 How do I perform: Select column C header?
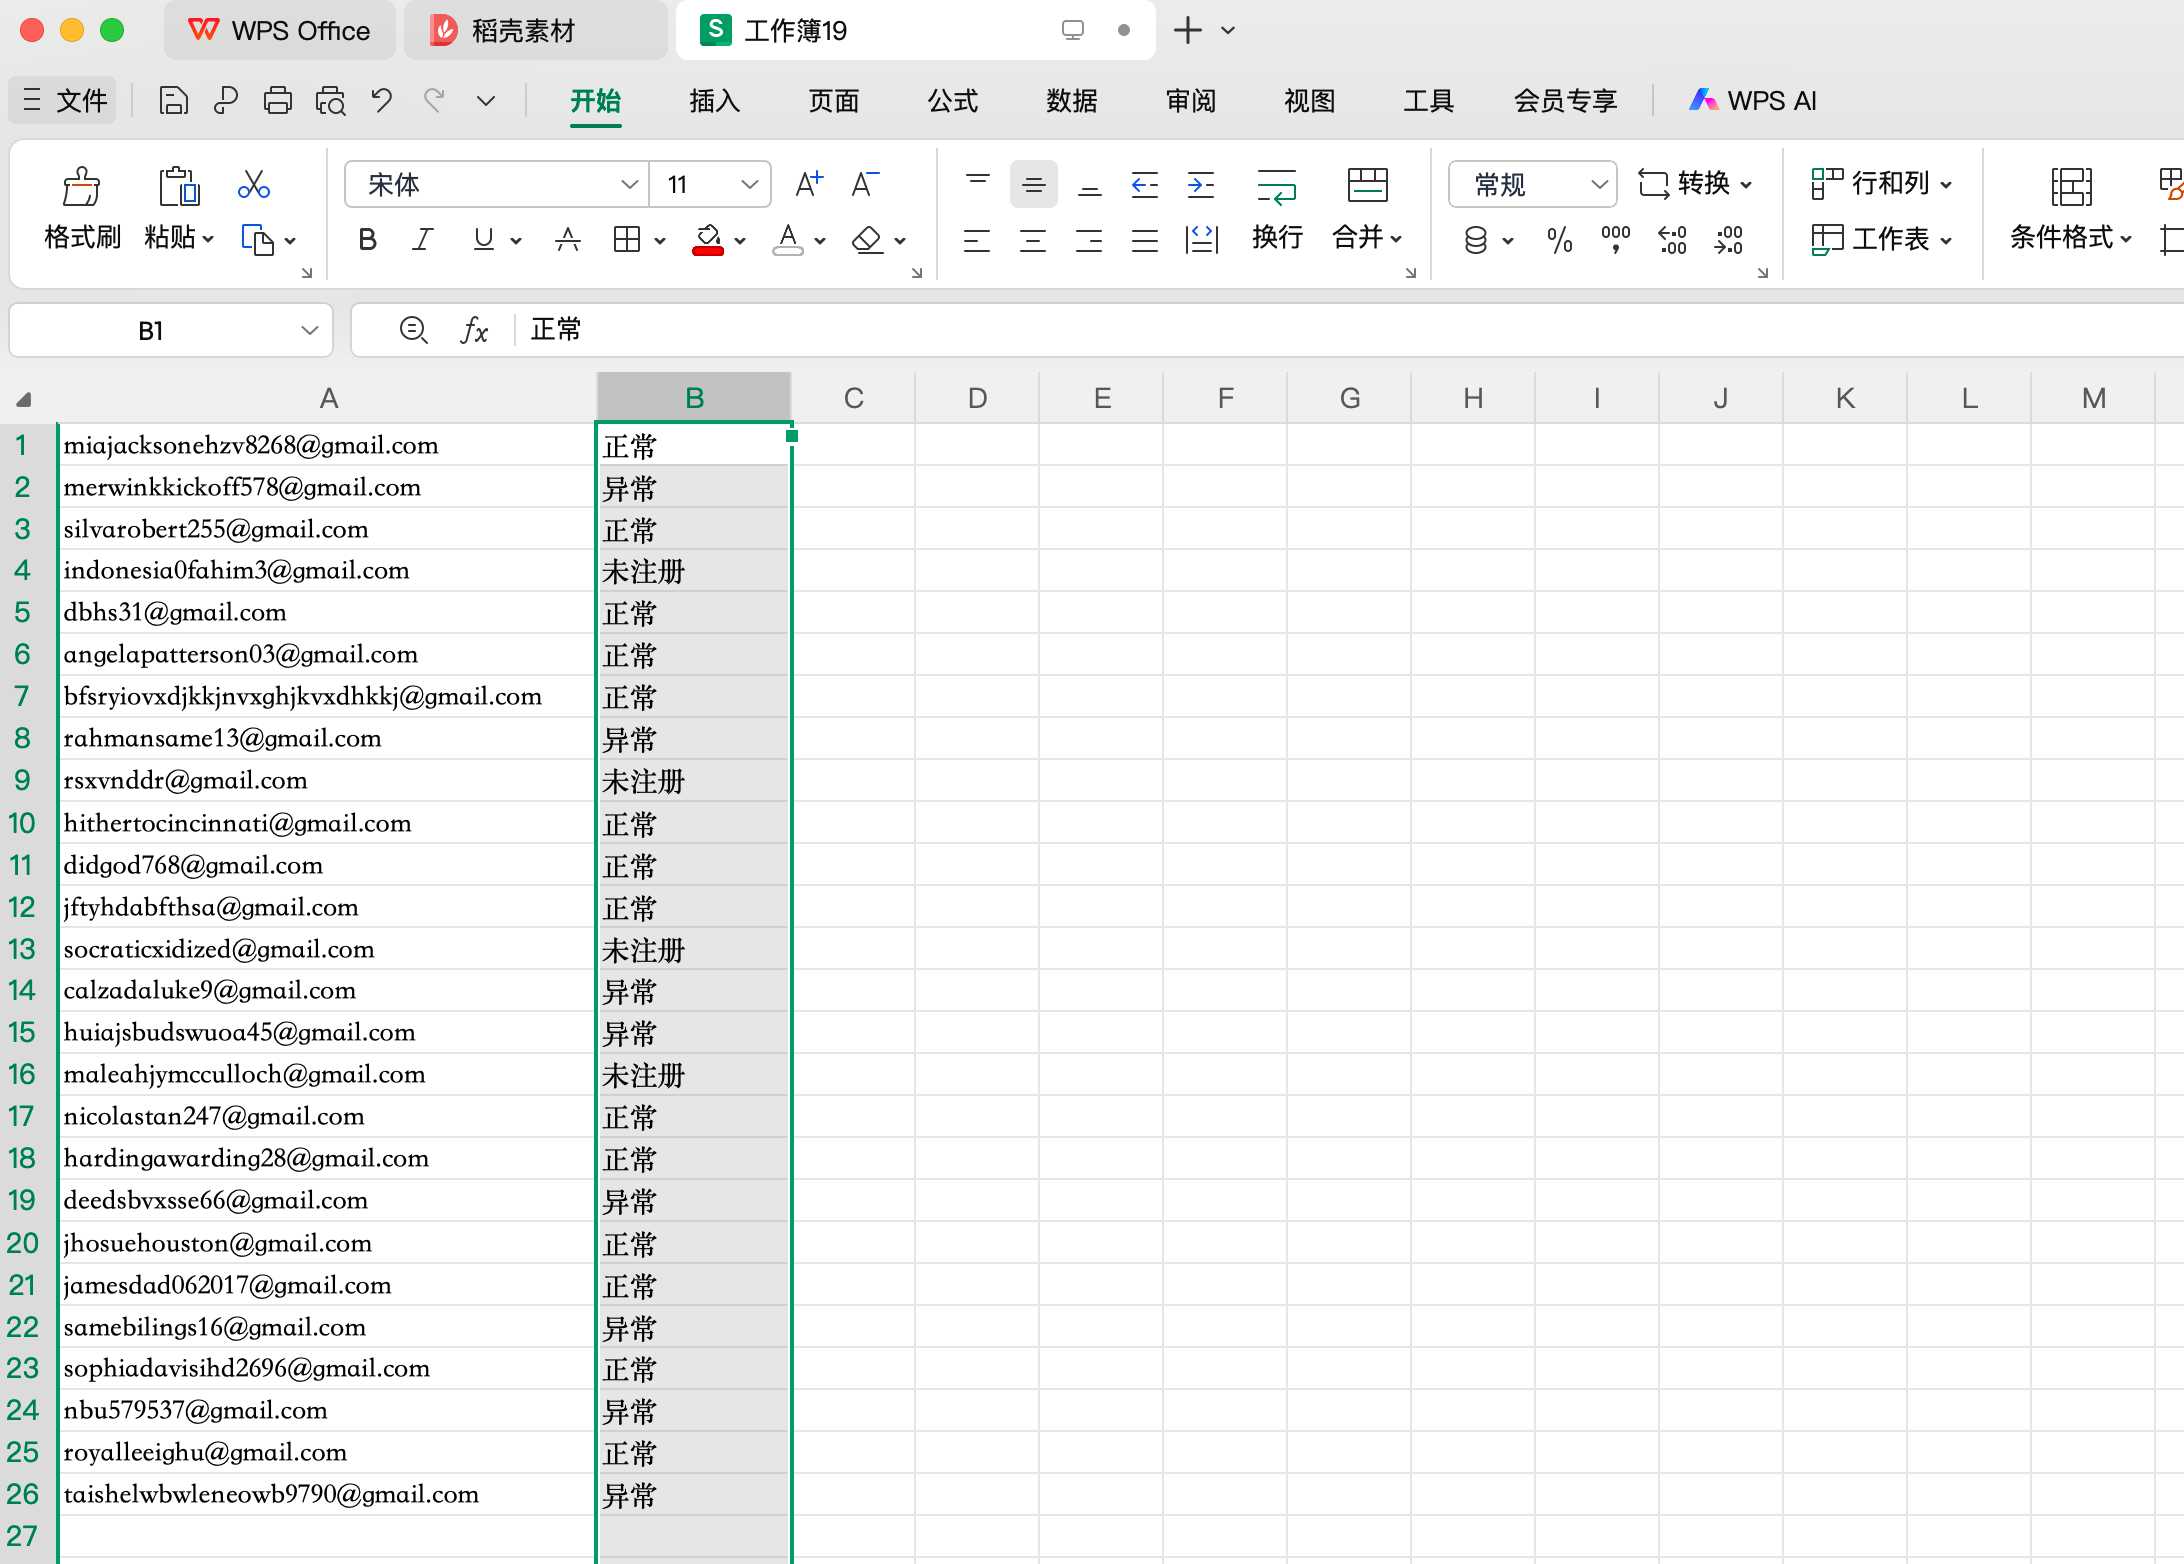click(x=853, y=398)
